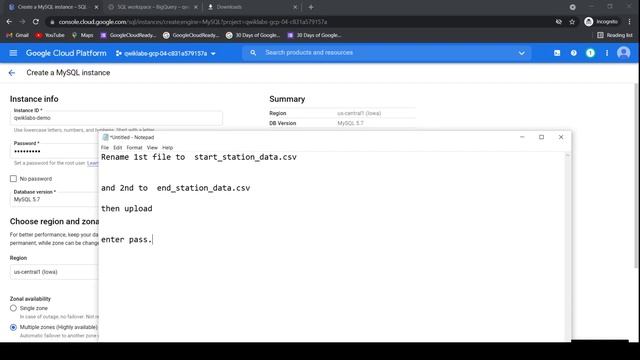Open the Region dropdown

click(54, 272)
